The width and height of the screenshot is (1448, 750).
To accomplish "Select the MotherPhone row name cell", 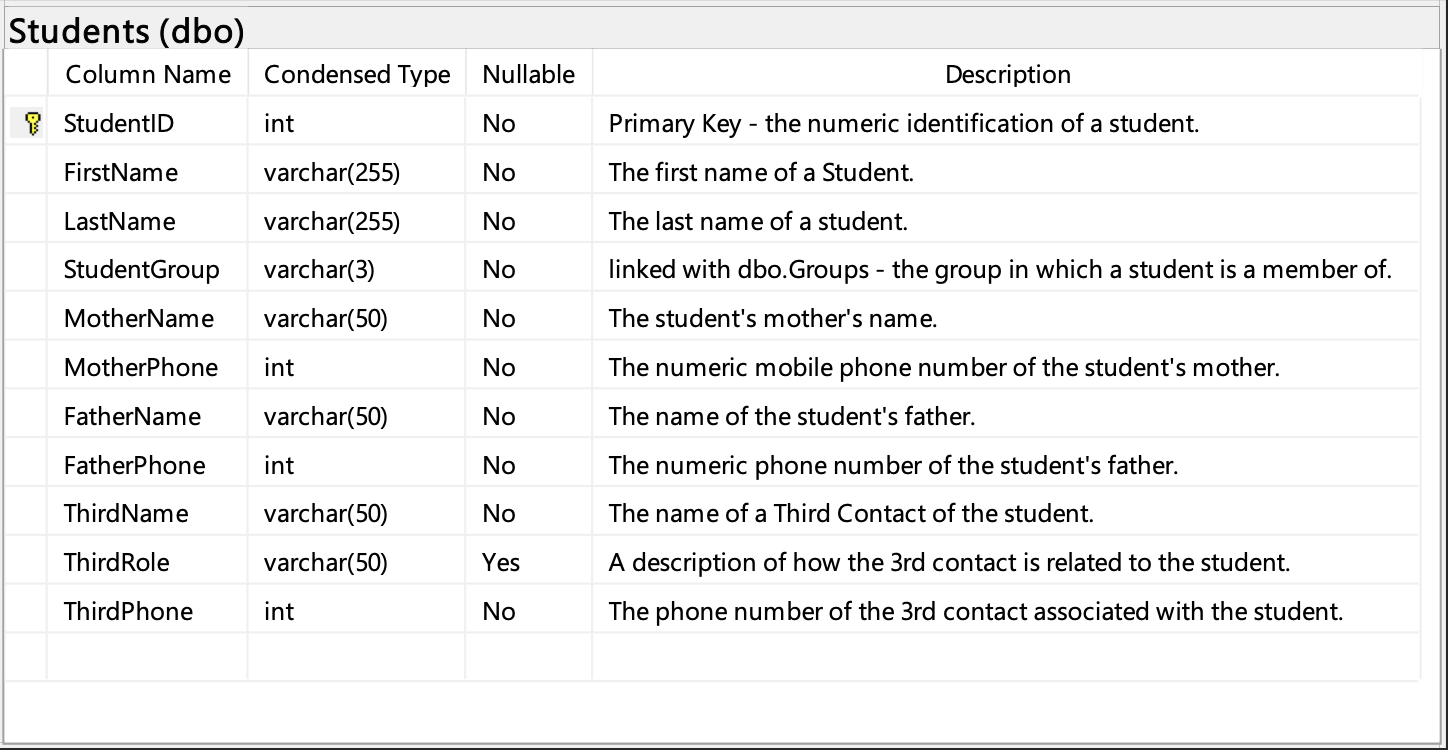I will point(141,368).
